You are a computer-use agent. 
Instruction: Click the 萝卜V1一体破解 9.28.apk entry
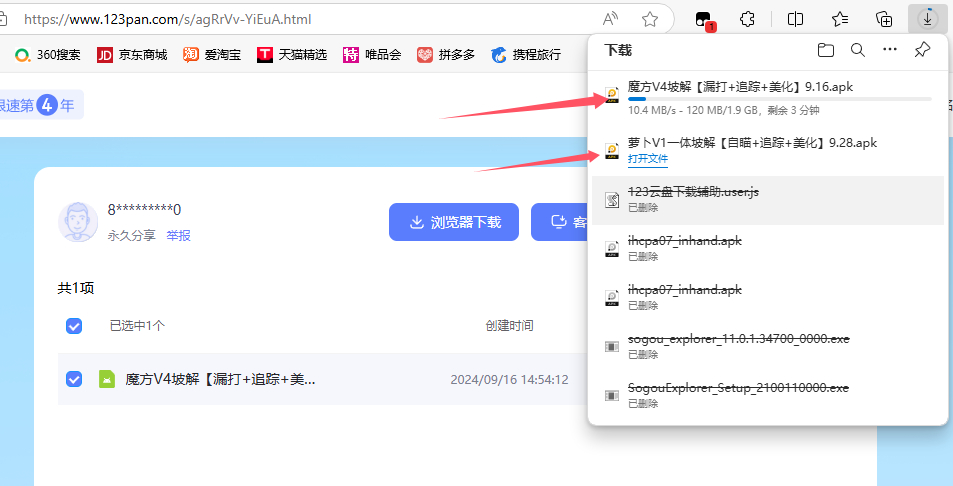tap(768, 150)
